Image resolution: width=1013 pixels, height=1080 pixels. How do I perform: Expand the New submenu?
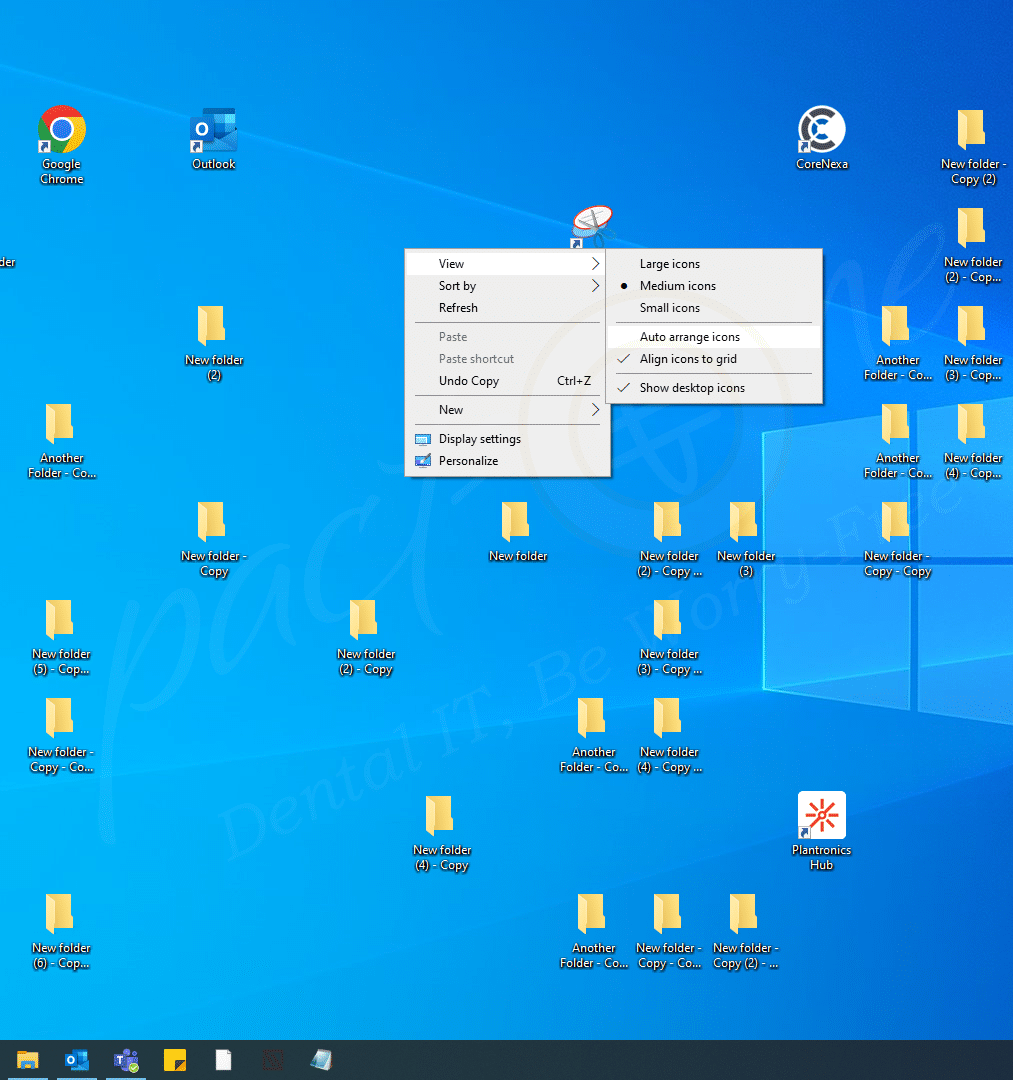(450, 409)
